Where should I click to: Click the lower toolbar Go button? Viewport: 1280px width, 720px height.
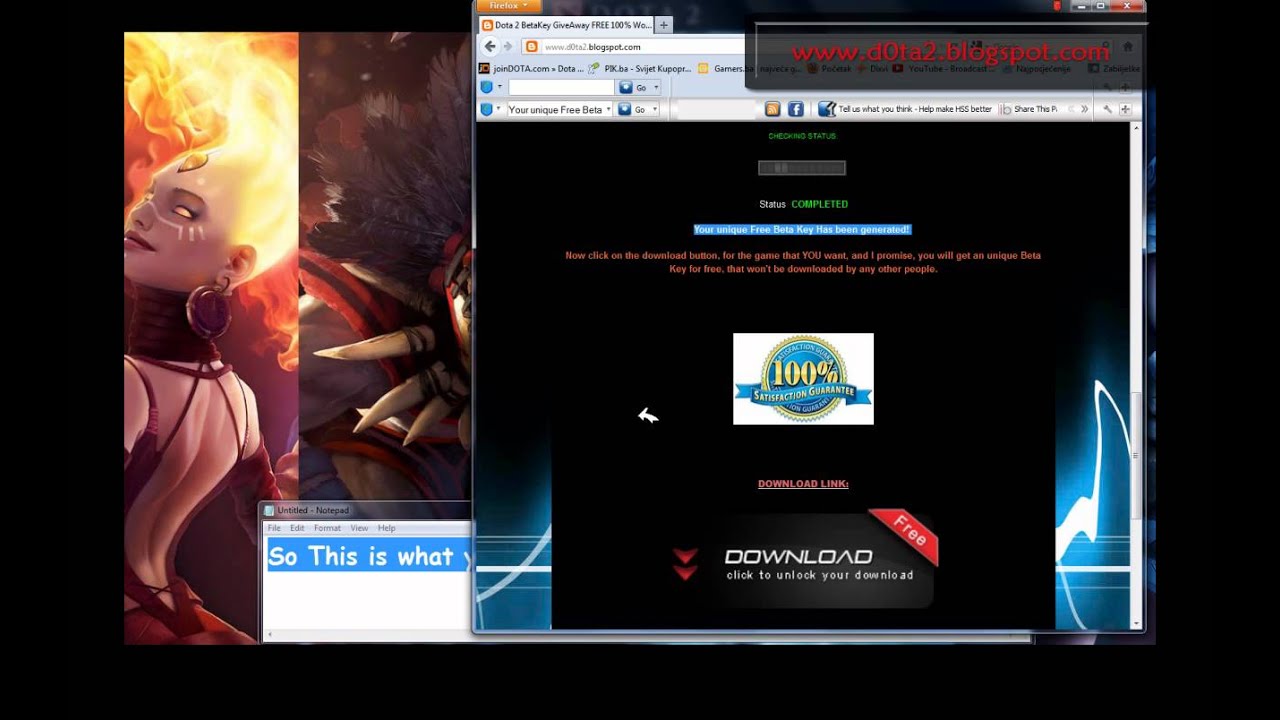pyautogui.click(x=632, y=109)
